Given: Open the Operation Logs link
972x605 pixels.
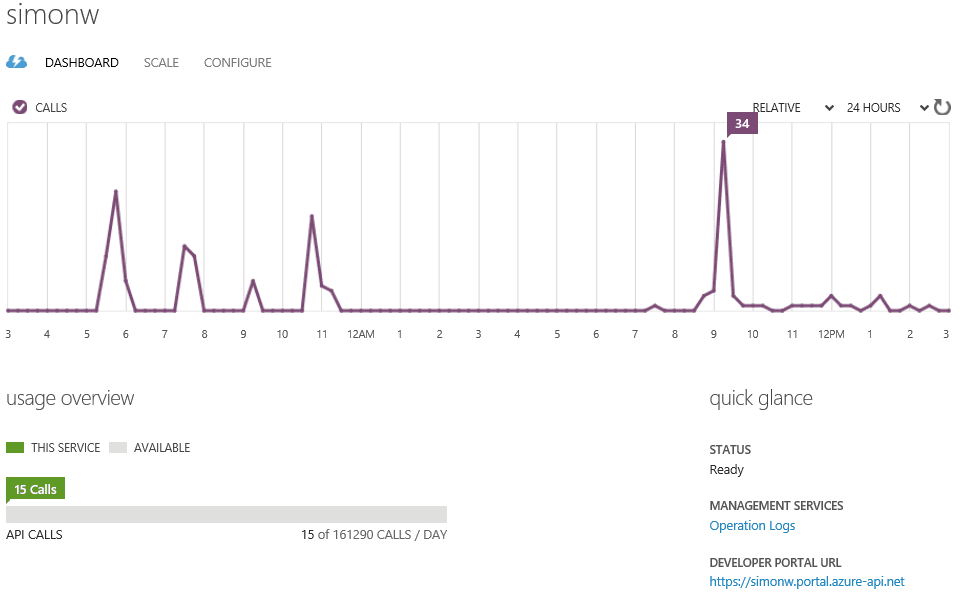Looking at the screenshot, I should click(x=752, y=526).
